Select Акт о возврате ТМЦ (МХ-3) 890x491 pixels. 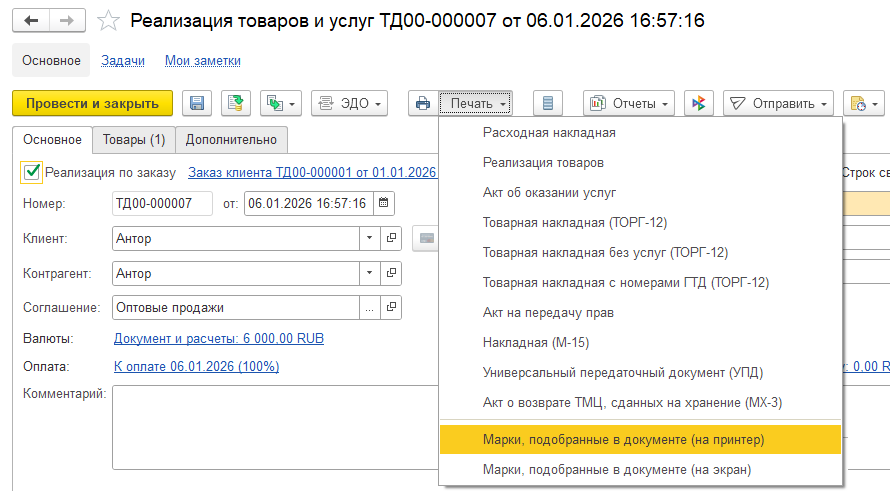(641, 403)
